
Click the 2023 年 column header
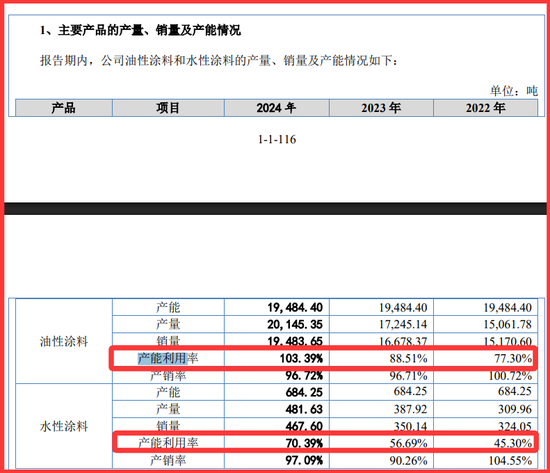click(x=381, y=108)
